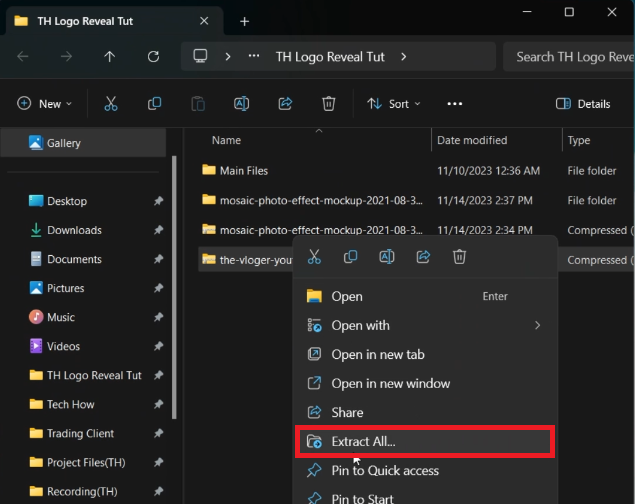Open the New dropdown menu

pyautogui.click(x=45, y=104)
